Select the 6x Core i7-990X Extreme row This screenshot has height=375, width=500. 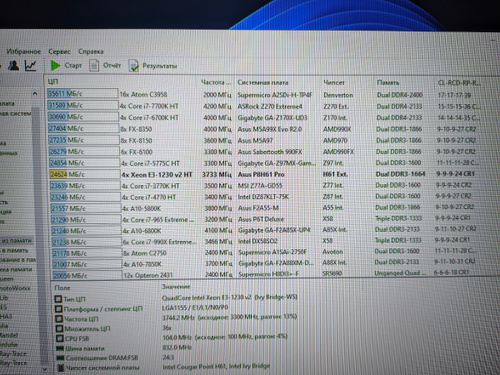click(263, 241)
